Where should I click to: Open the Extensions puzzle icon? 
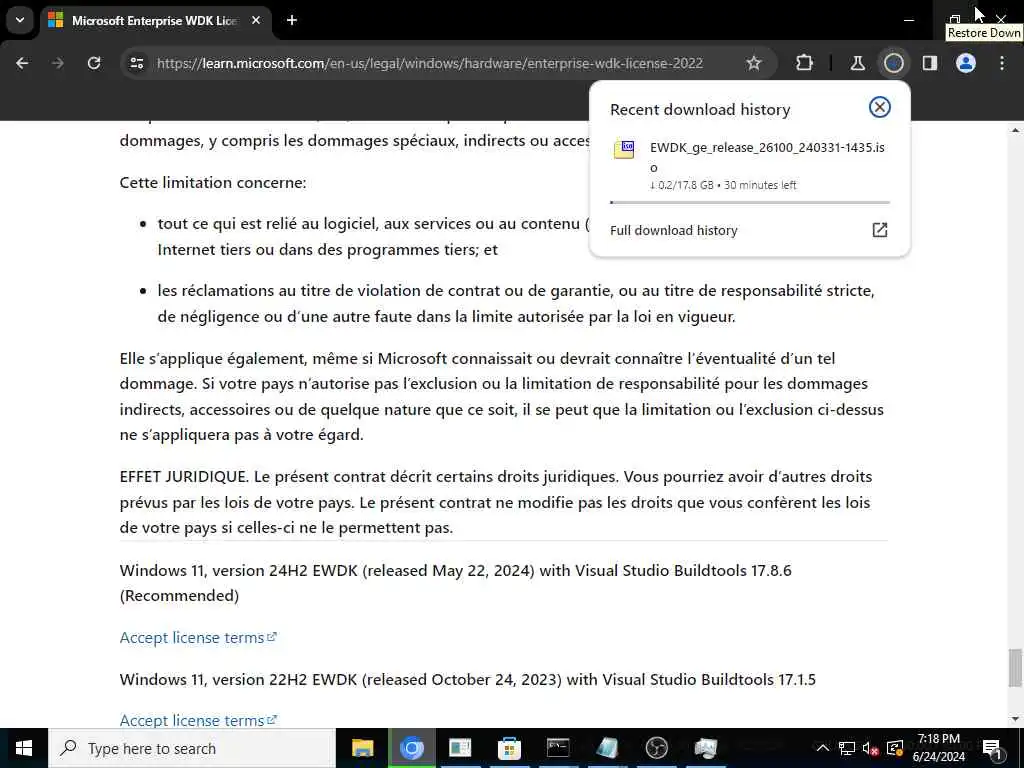point(805,63)
